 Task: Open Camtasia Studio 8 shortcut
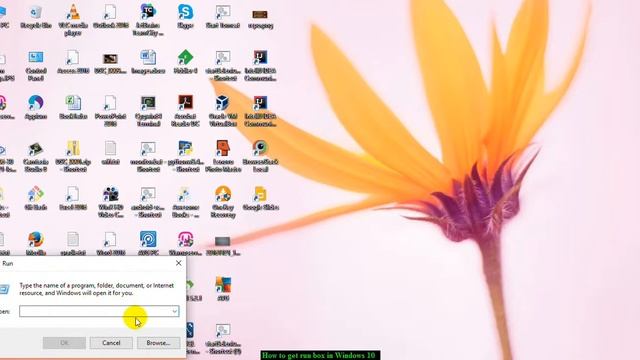pos(36,149)
